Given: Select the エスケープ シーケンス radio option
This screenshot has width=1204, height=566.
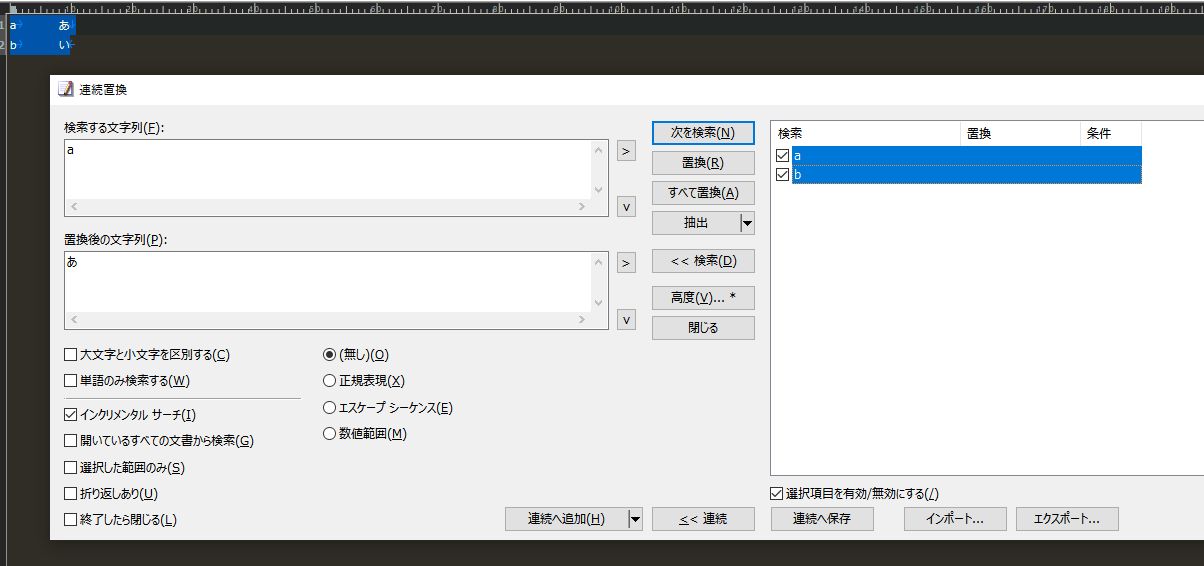Looking at the screenshot, I should click(329, 408).
